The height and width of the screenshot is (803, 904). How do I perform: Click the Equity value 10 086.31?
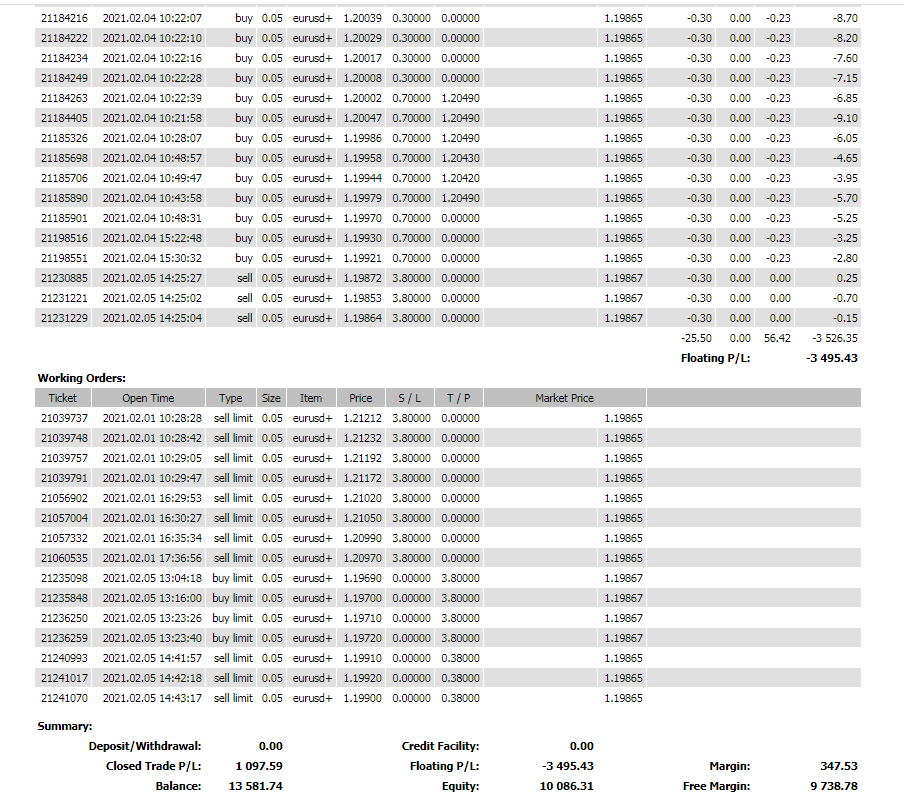coord(568,786)
